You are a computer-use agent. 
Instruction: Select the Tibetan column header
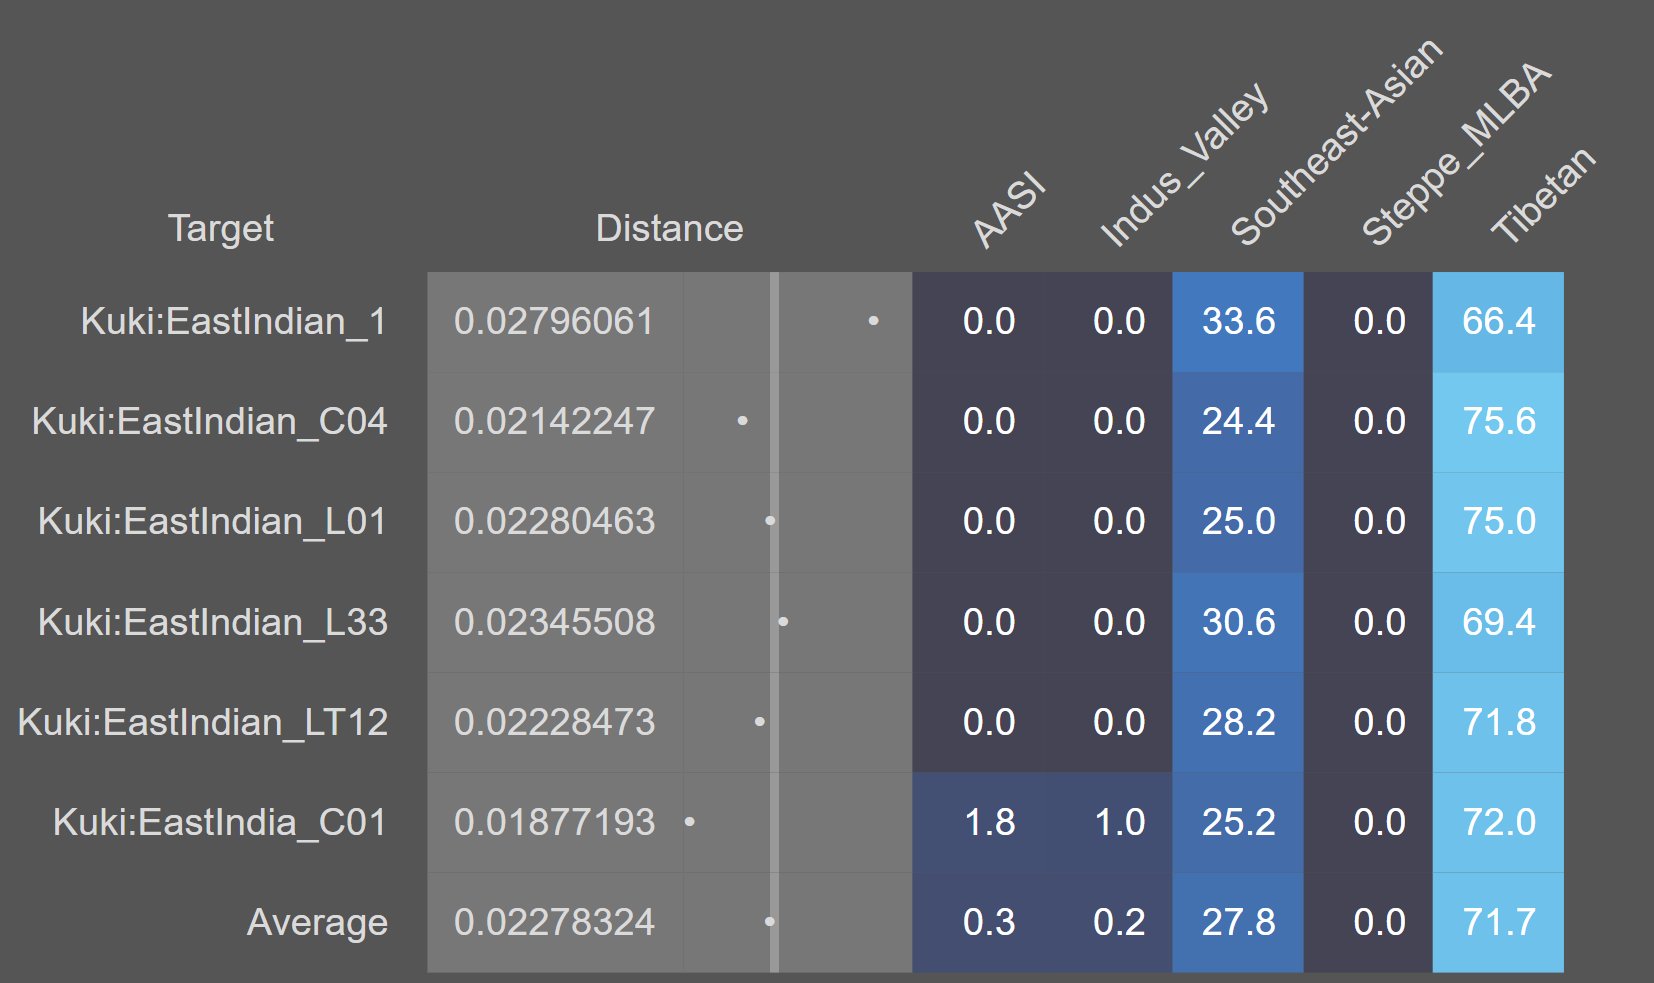coord(1543,195)
